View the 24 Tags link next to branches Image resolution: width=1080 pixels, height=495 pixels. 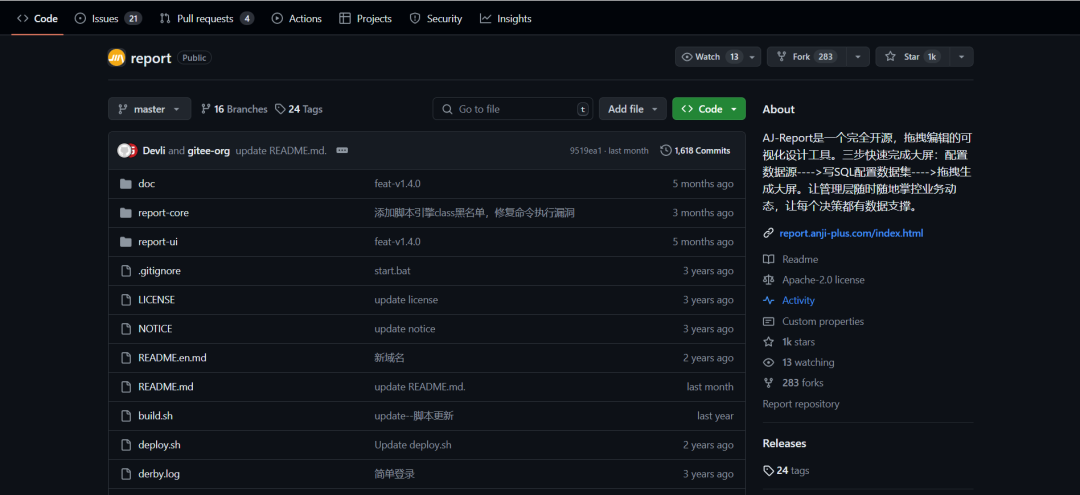(x=298, y=109)
